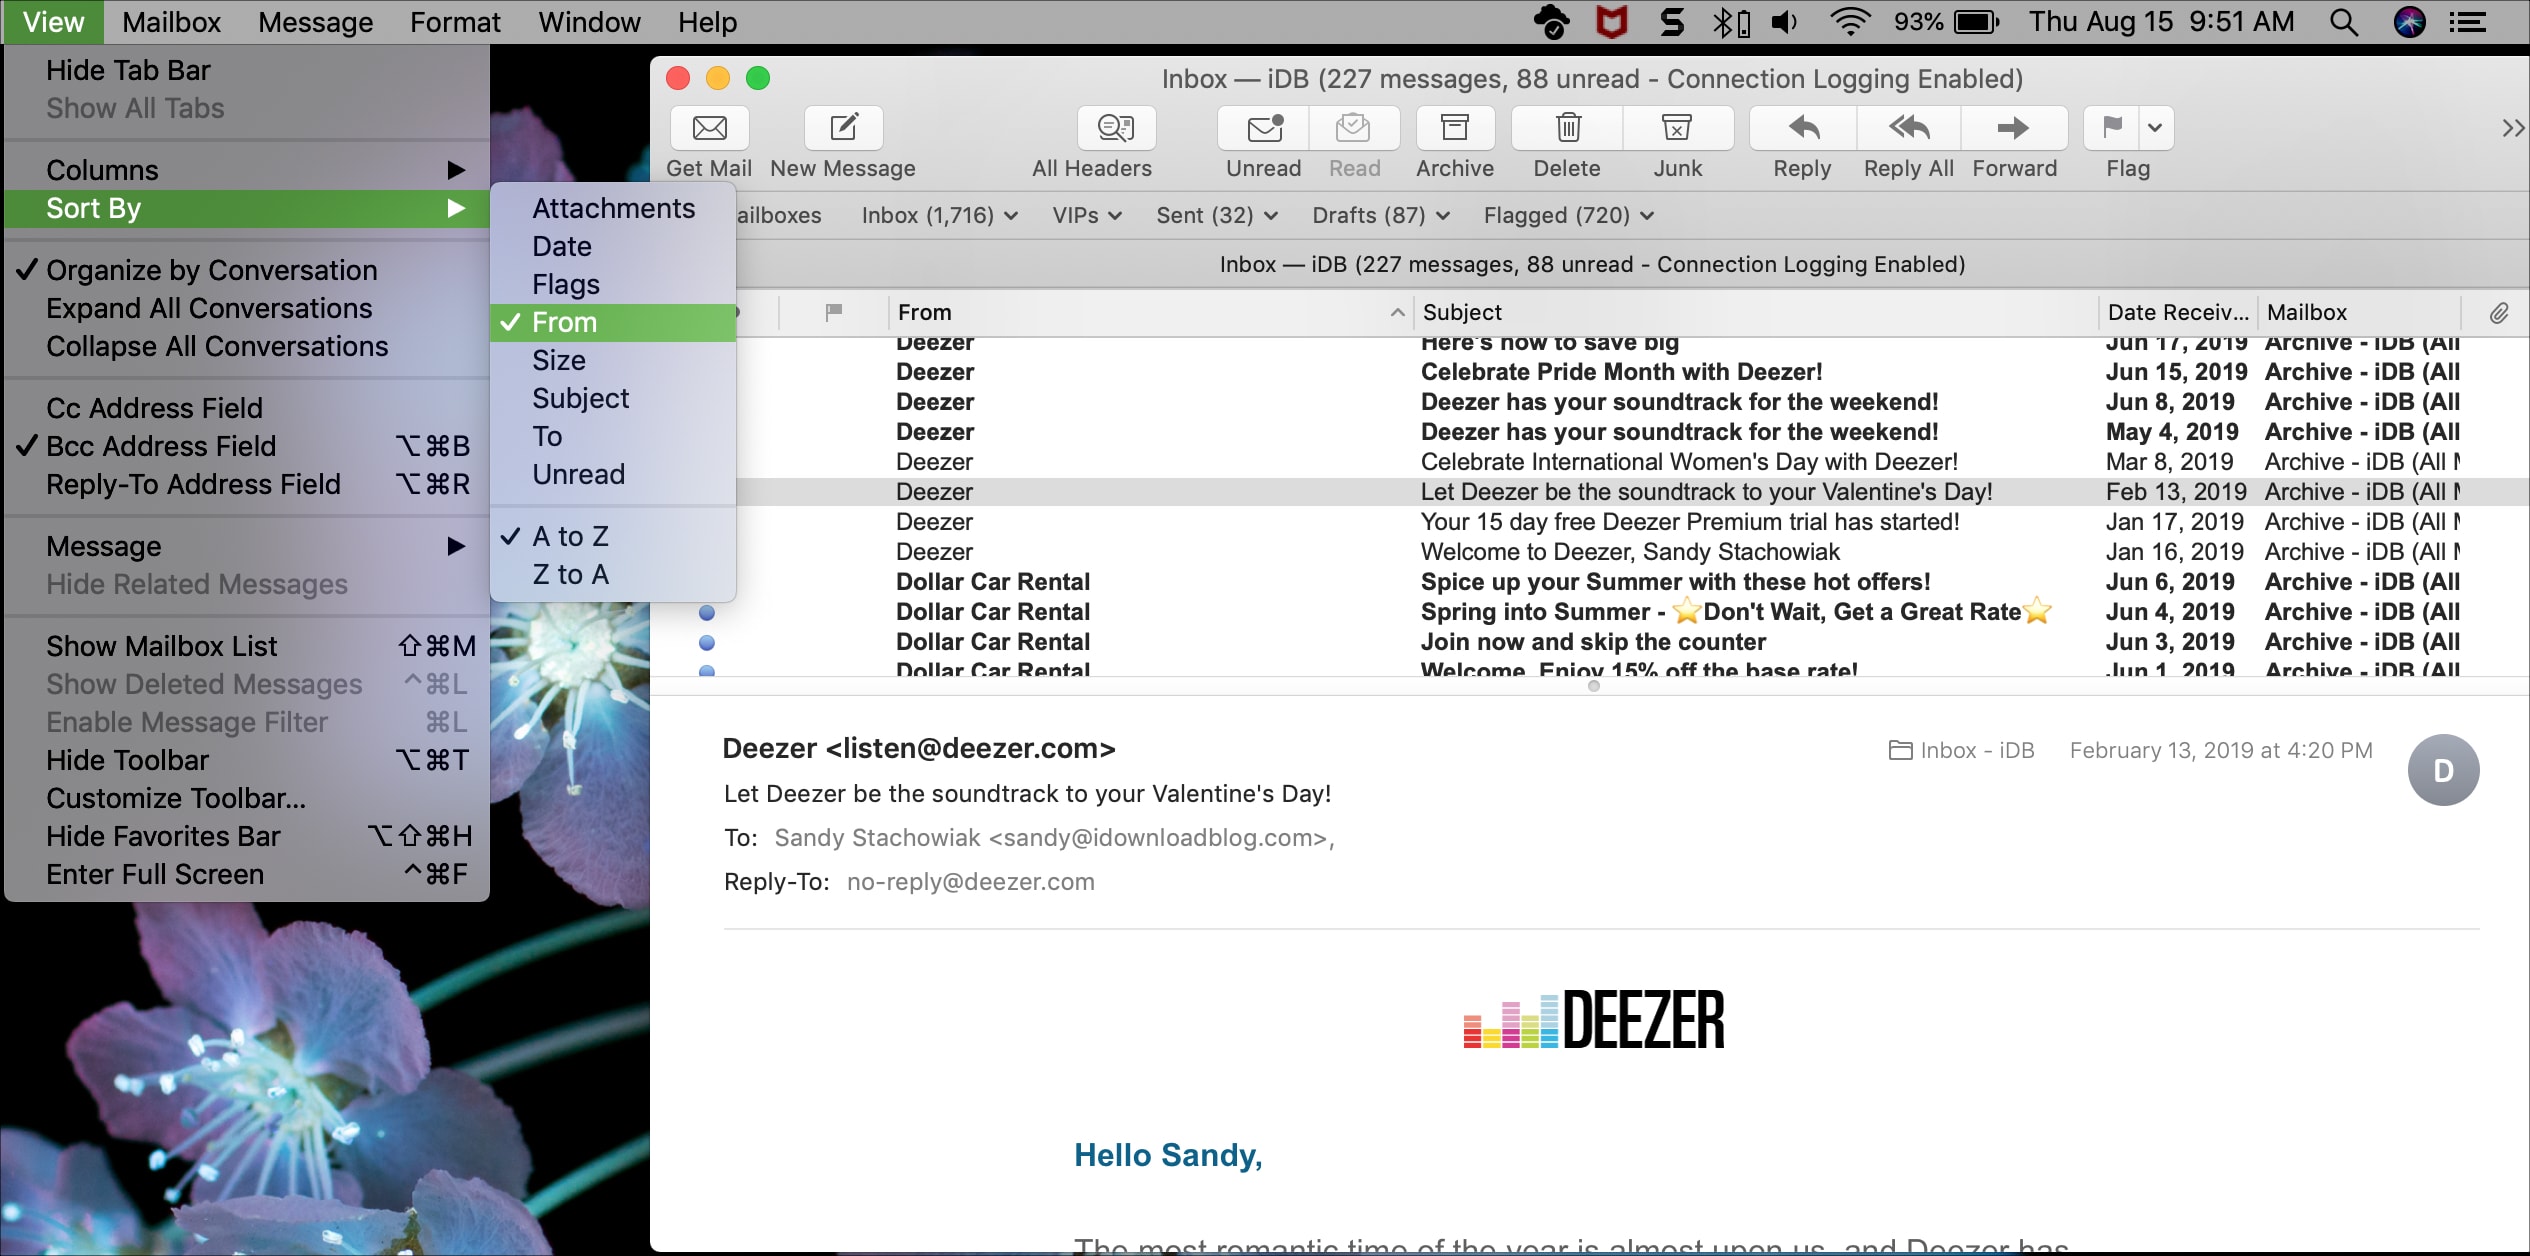Screen dimensions: 2530x1256
Task: Expand the Columns submenu
Action: 247,170
